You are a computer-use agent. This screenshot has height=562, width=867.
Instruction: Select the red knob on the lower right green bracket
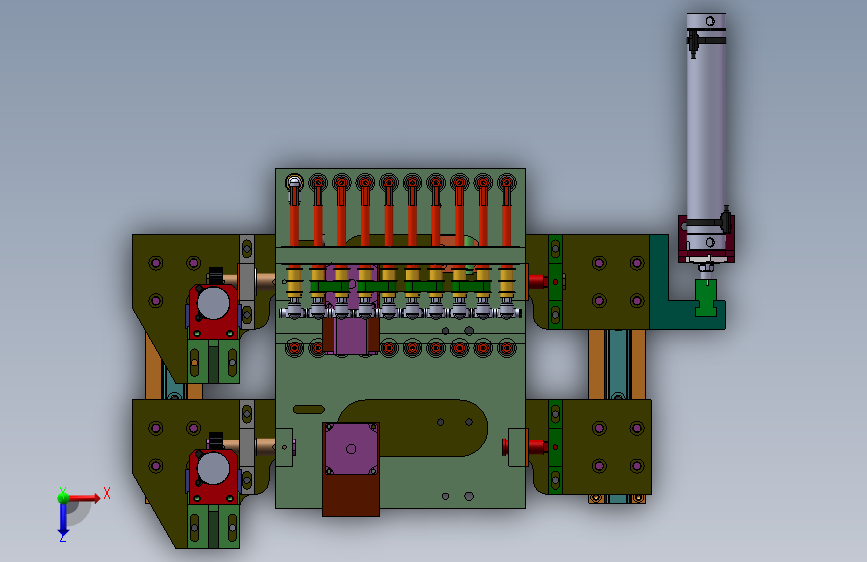(x=537, y=446)
